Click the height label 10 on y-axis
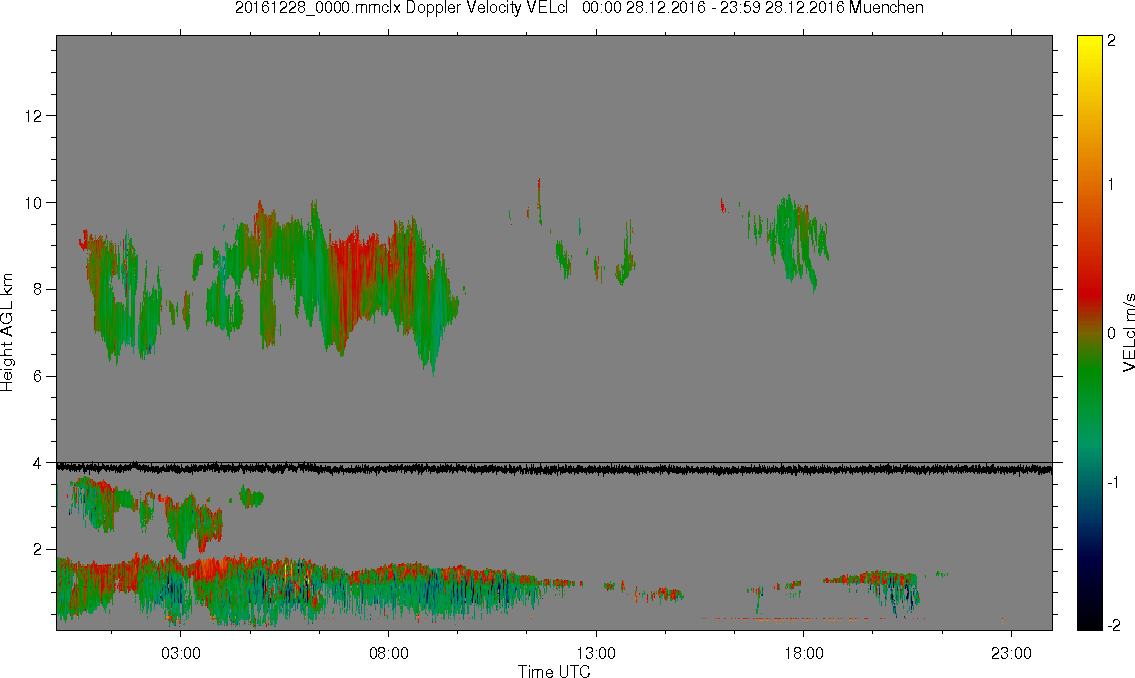 [33, 203]
